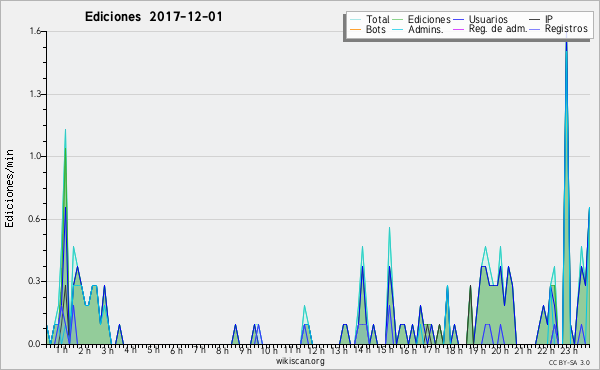Click the orange Bots line swatch
The height and width of the screenshot is (370, 600).
pyautogui.click(x=355, y=29)
